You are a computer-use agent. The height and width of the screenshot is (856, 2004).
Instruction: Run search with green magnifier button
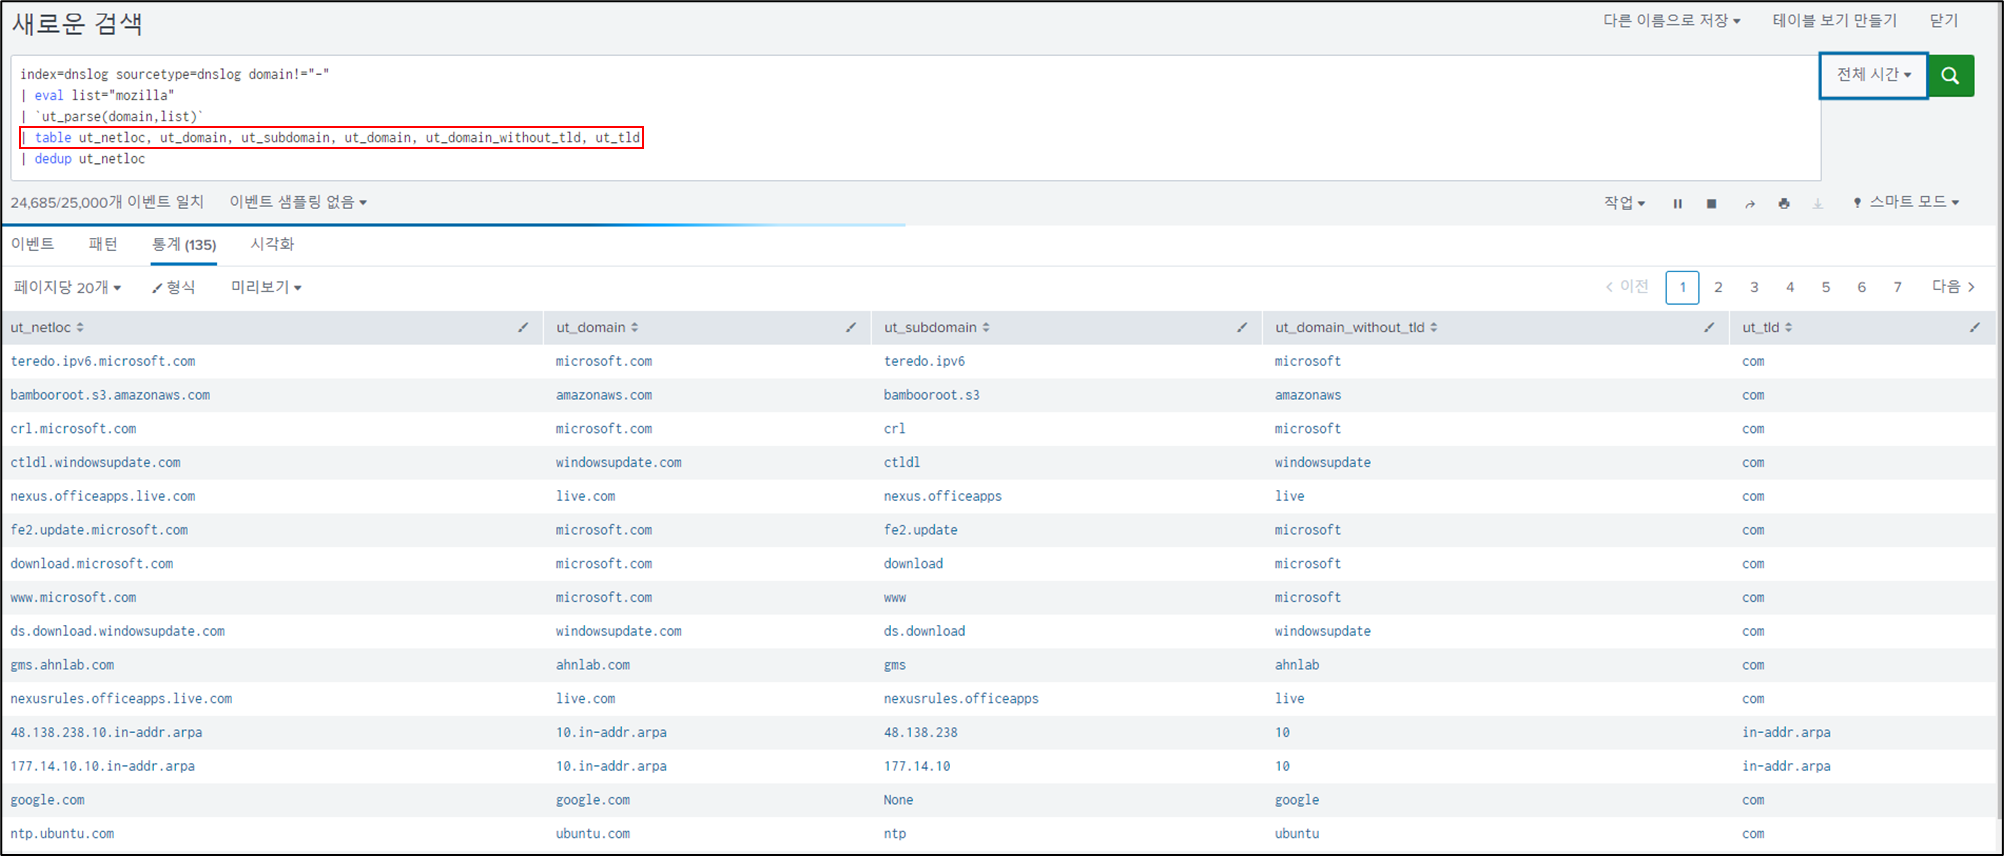[x=1950, y=75]
